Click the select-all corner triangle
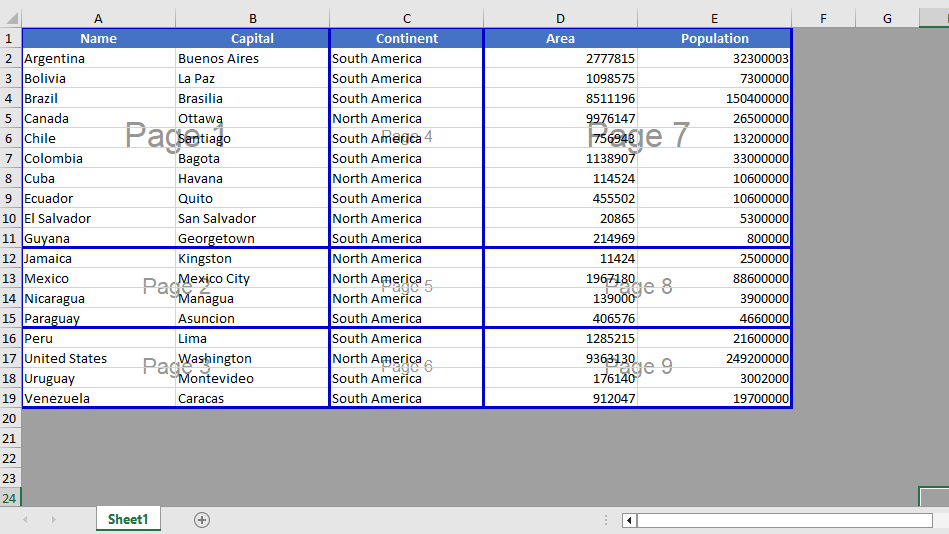This screenshot has height=534, width=949. pos(11,18)
